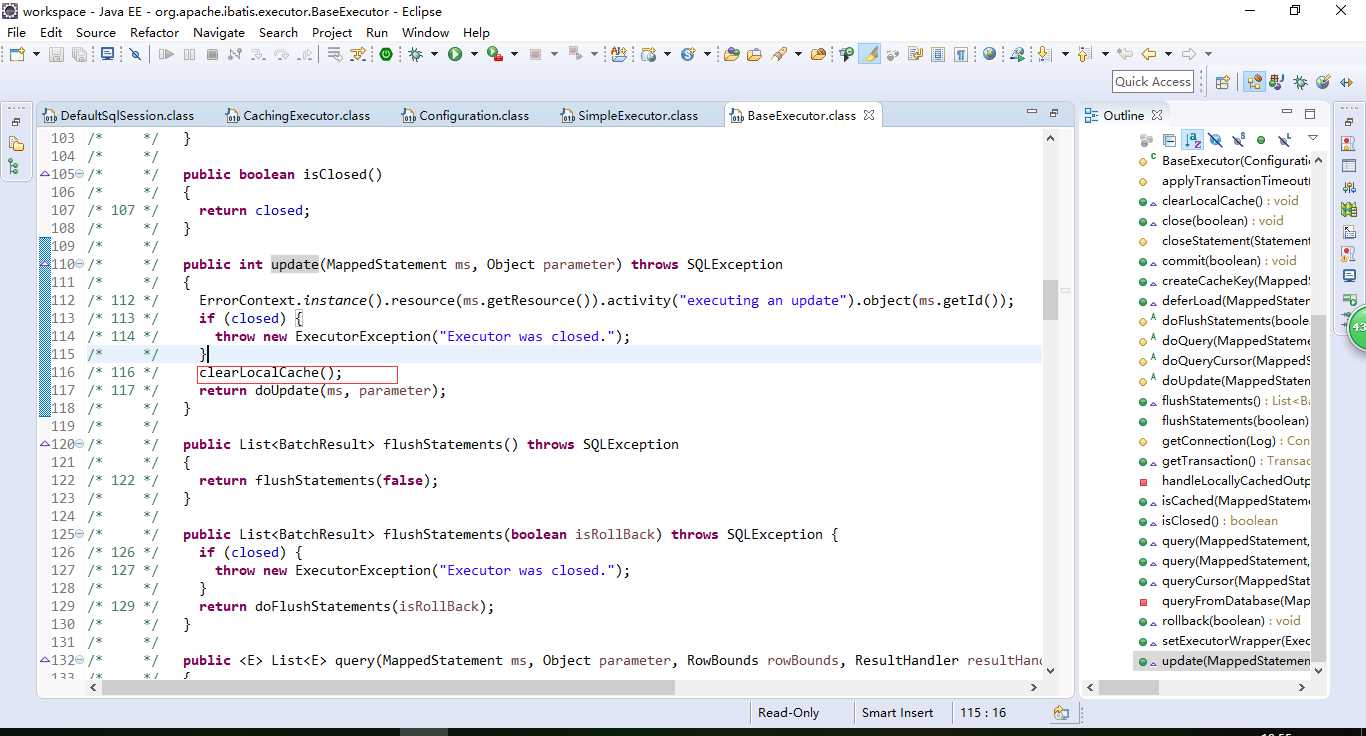
Task: Click the Next Annotation arrow icon
Action: (x=1045, y=54)
